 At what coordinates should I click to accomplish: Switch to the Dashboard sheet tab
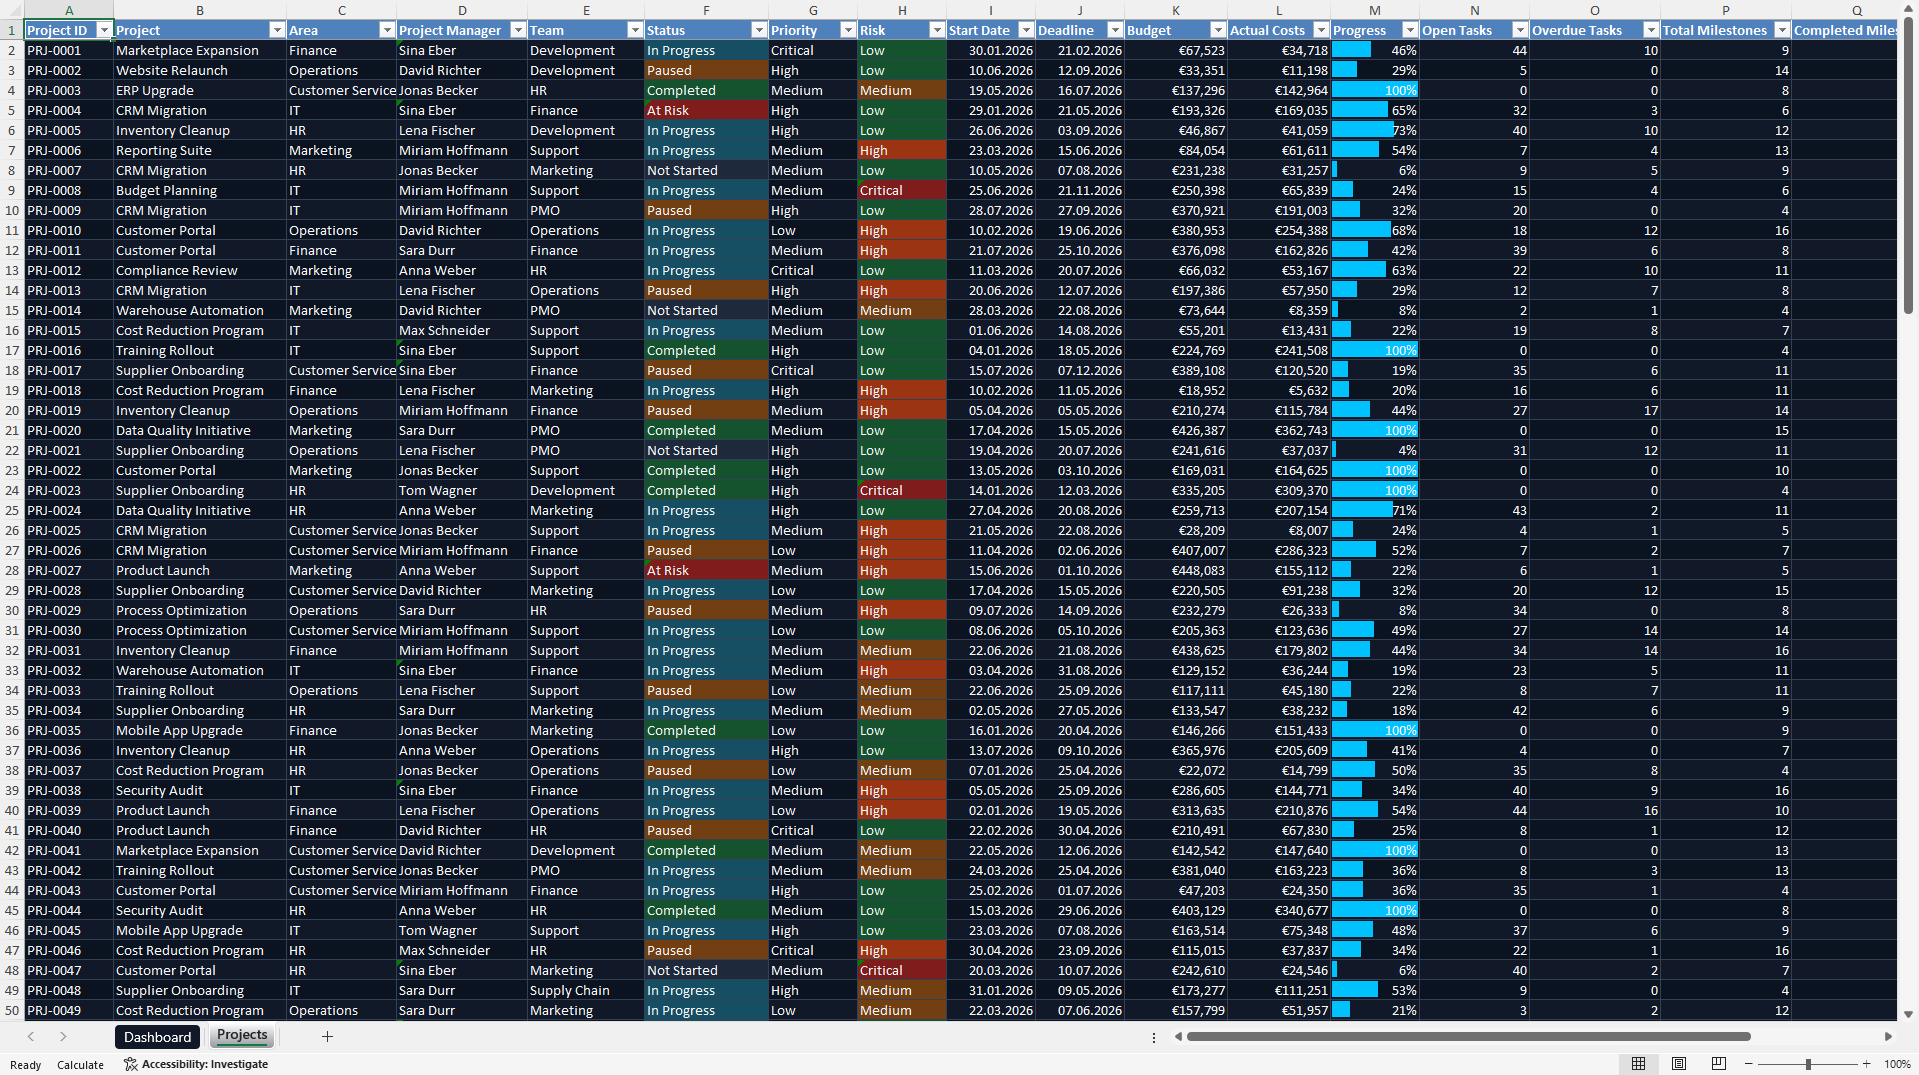point(157,1037)
